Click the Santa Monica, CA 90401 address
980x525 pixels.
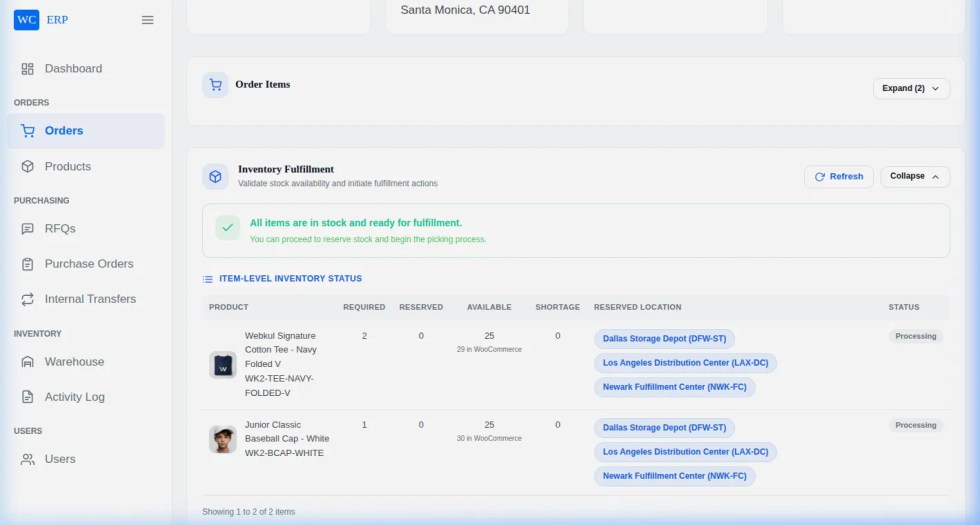(465, 10)
